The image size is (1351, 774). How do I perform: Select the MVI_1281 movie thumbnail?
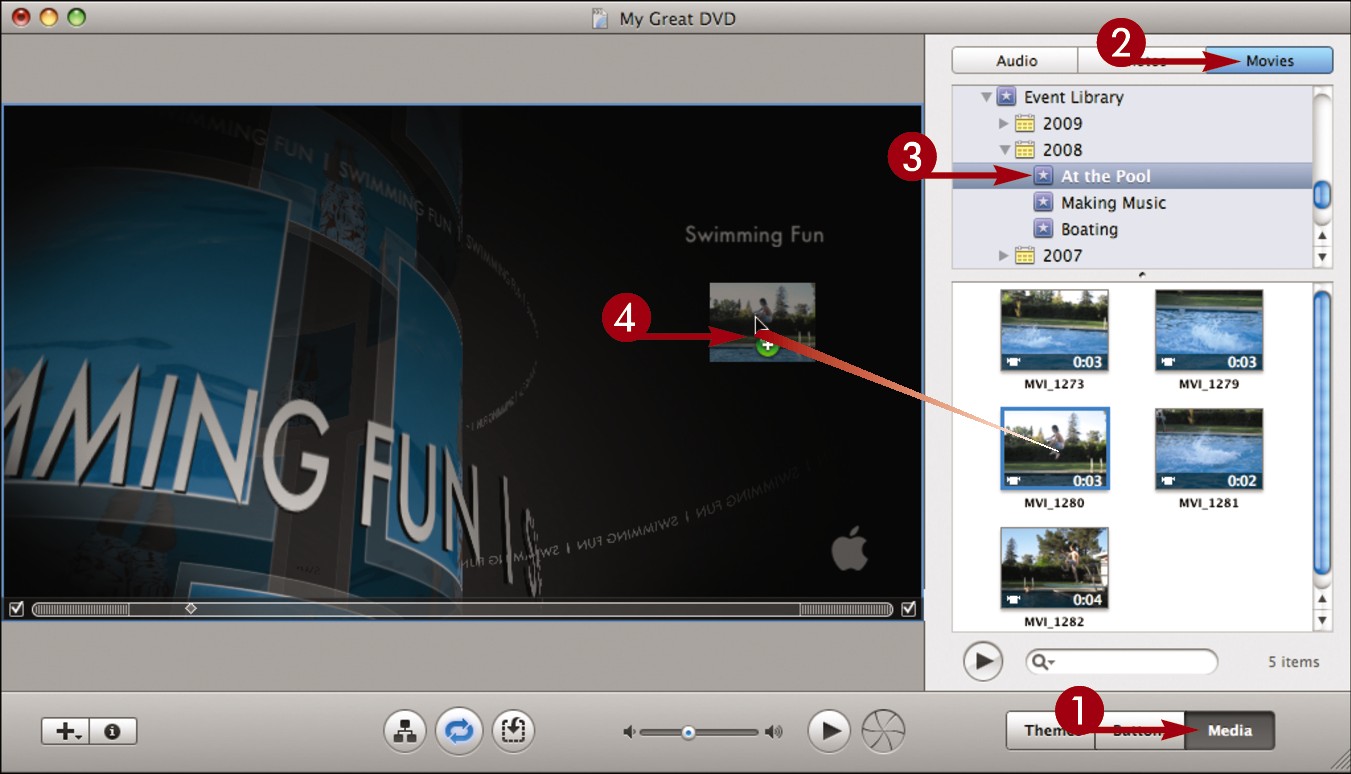point(1208,449)
